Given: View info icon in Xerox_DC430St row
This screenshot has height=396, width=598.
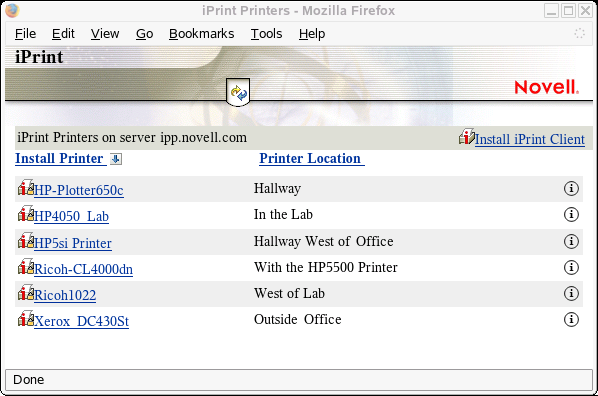Looking at the screenshot, I should click(571, 319).
